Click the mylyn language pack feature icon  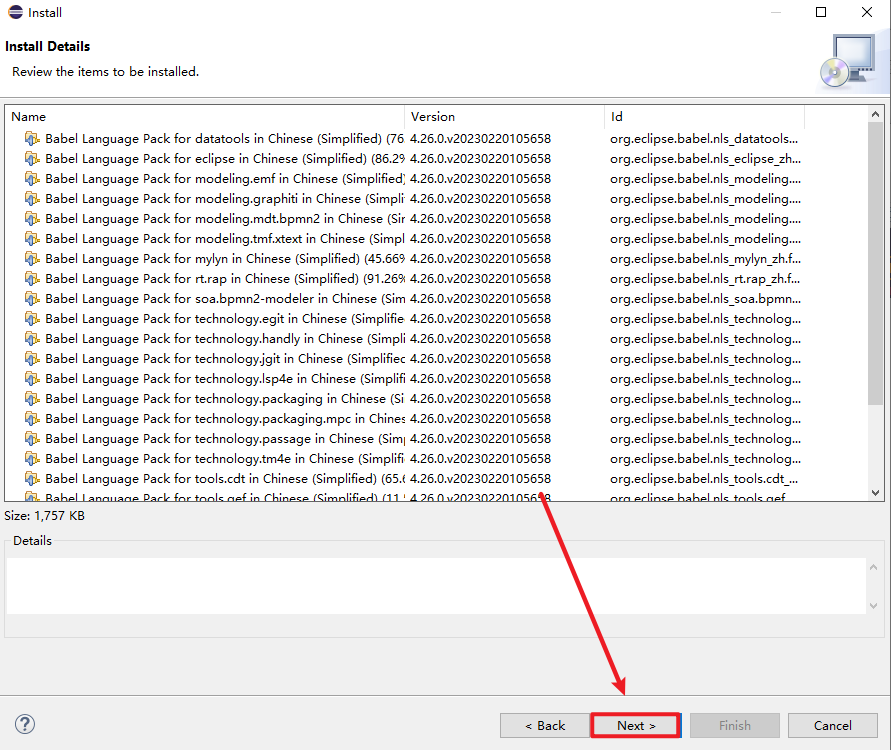(32, 259)
